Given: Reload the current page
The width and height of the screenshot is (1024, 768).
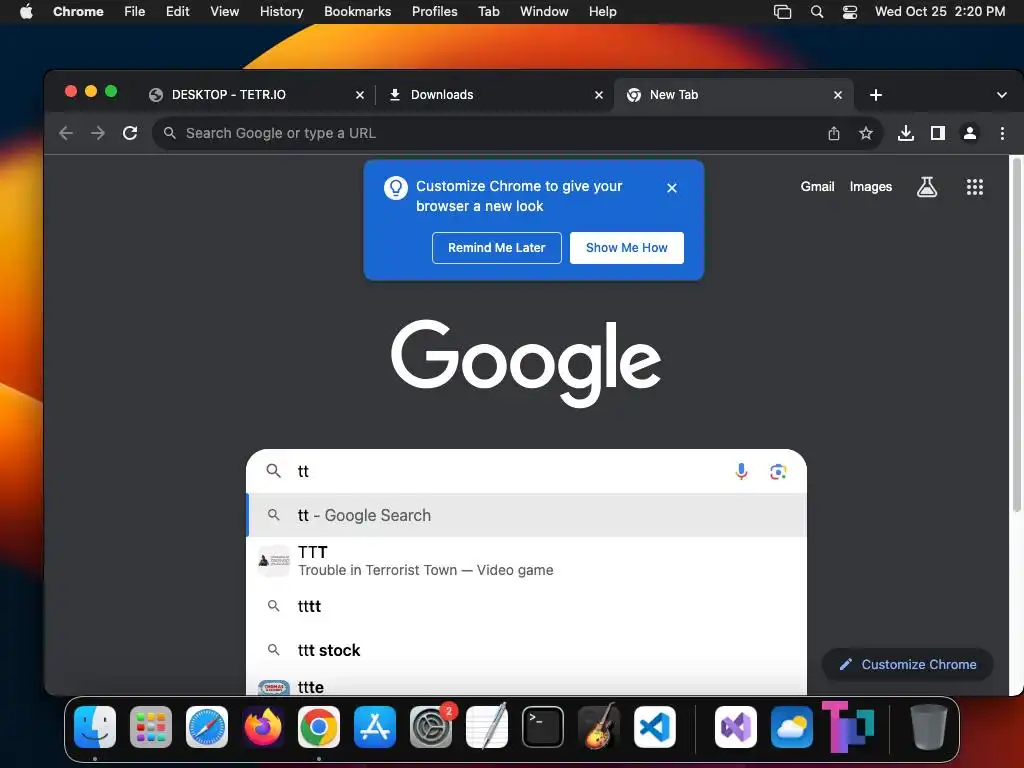Looking at the screenshot, I should click(x=130, y=133).
